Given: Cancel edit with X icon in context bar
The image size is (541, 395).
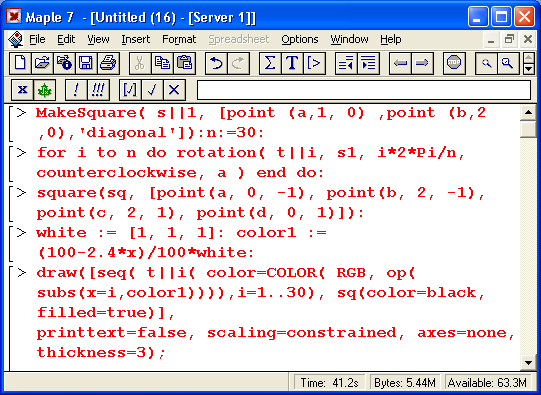Looking at the screenshot, I should pos(174,90).
